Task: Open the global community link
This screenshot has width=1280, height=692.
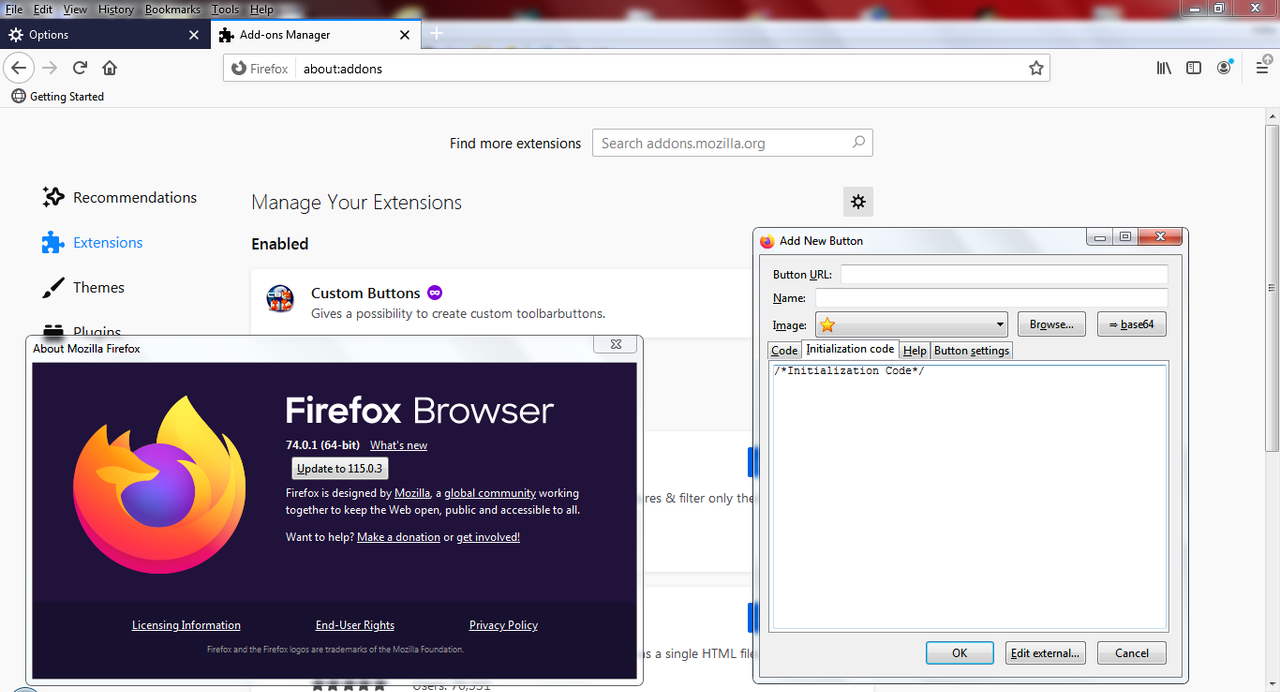Action: coord(490,493)
